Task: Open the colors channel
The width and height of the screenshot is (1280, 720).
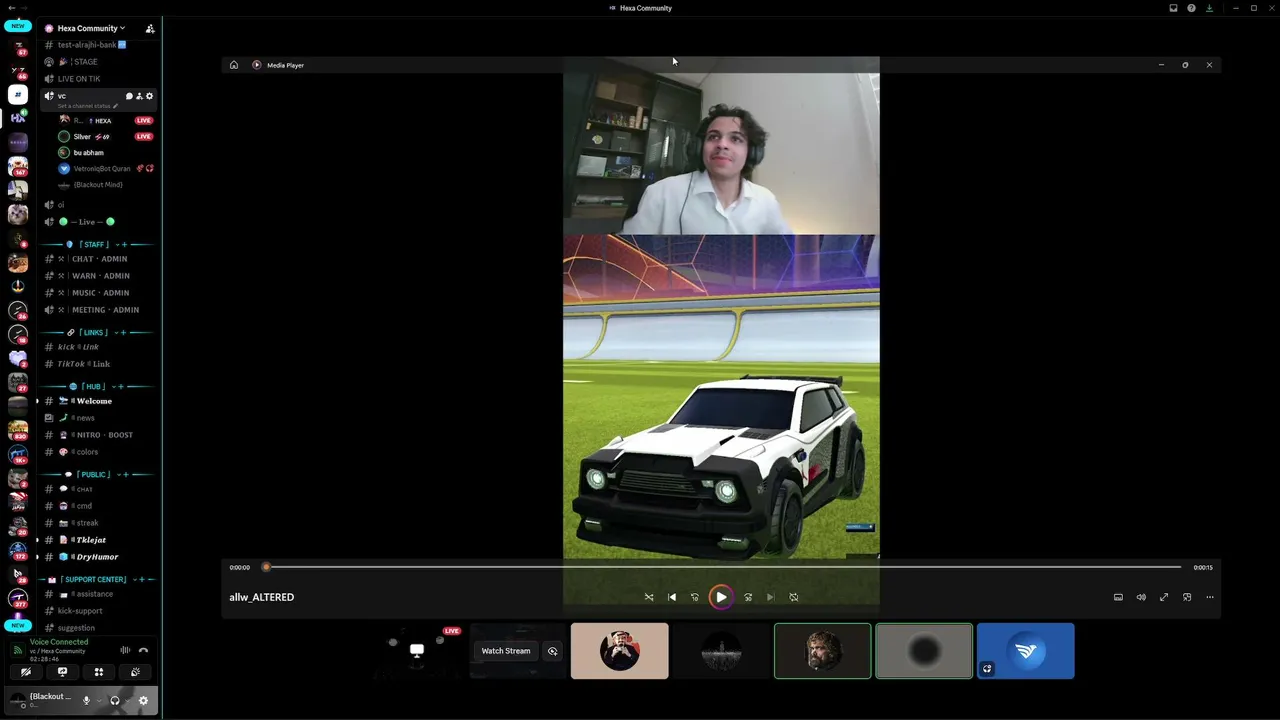Action: [99, 452]
